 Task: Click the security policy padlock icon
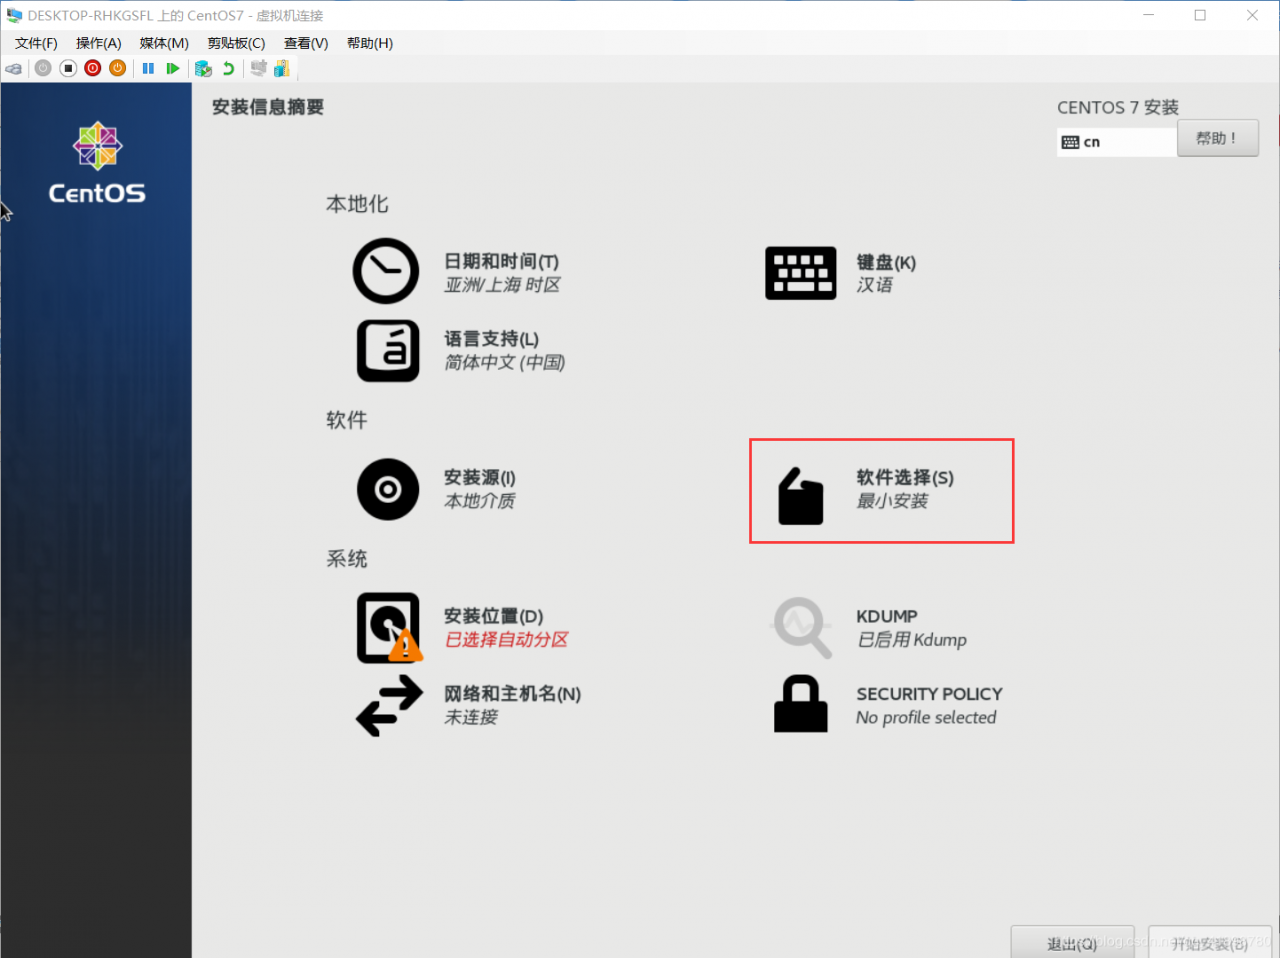click(801, 704)
